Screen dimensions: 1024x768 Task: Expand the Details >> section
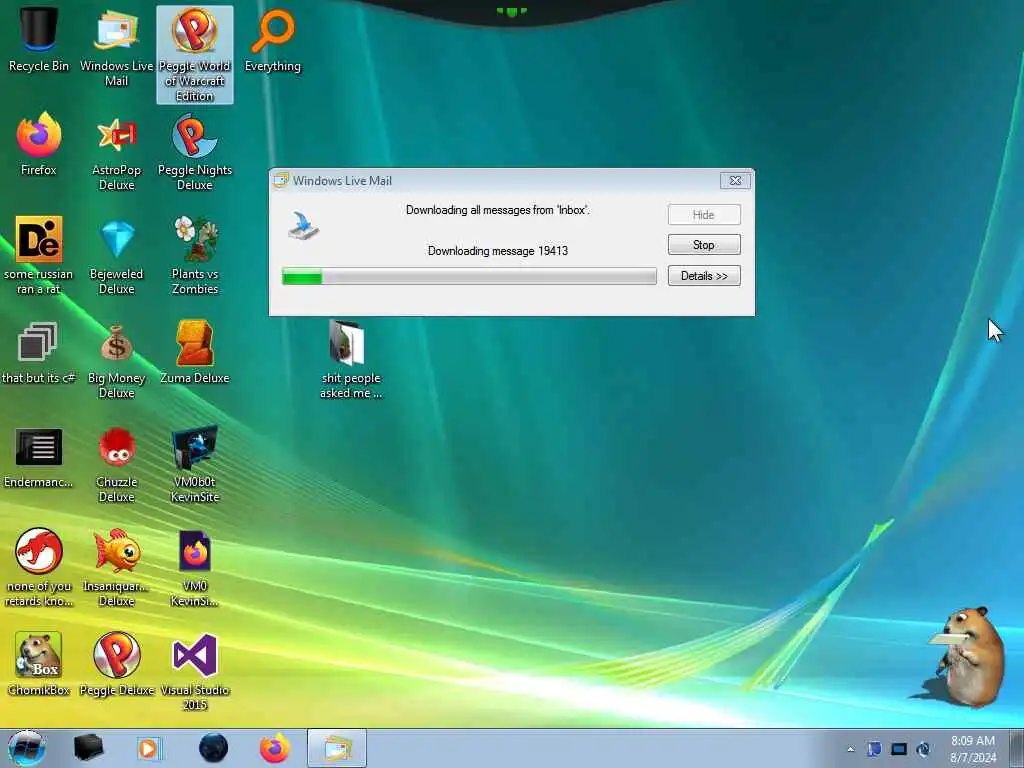pyautogui.click(x=703, y=276)
